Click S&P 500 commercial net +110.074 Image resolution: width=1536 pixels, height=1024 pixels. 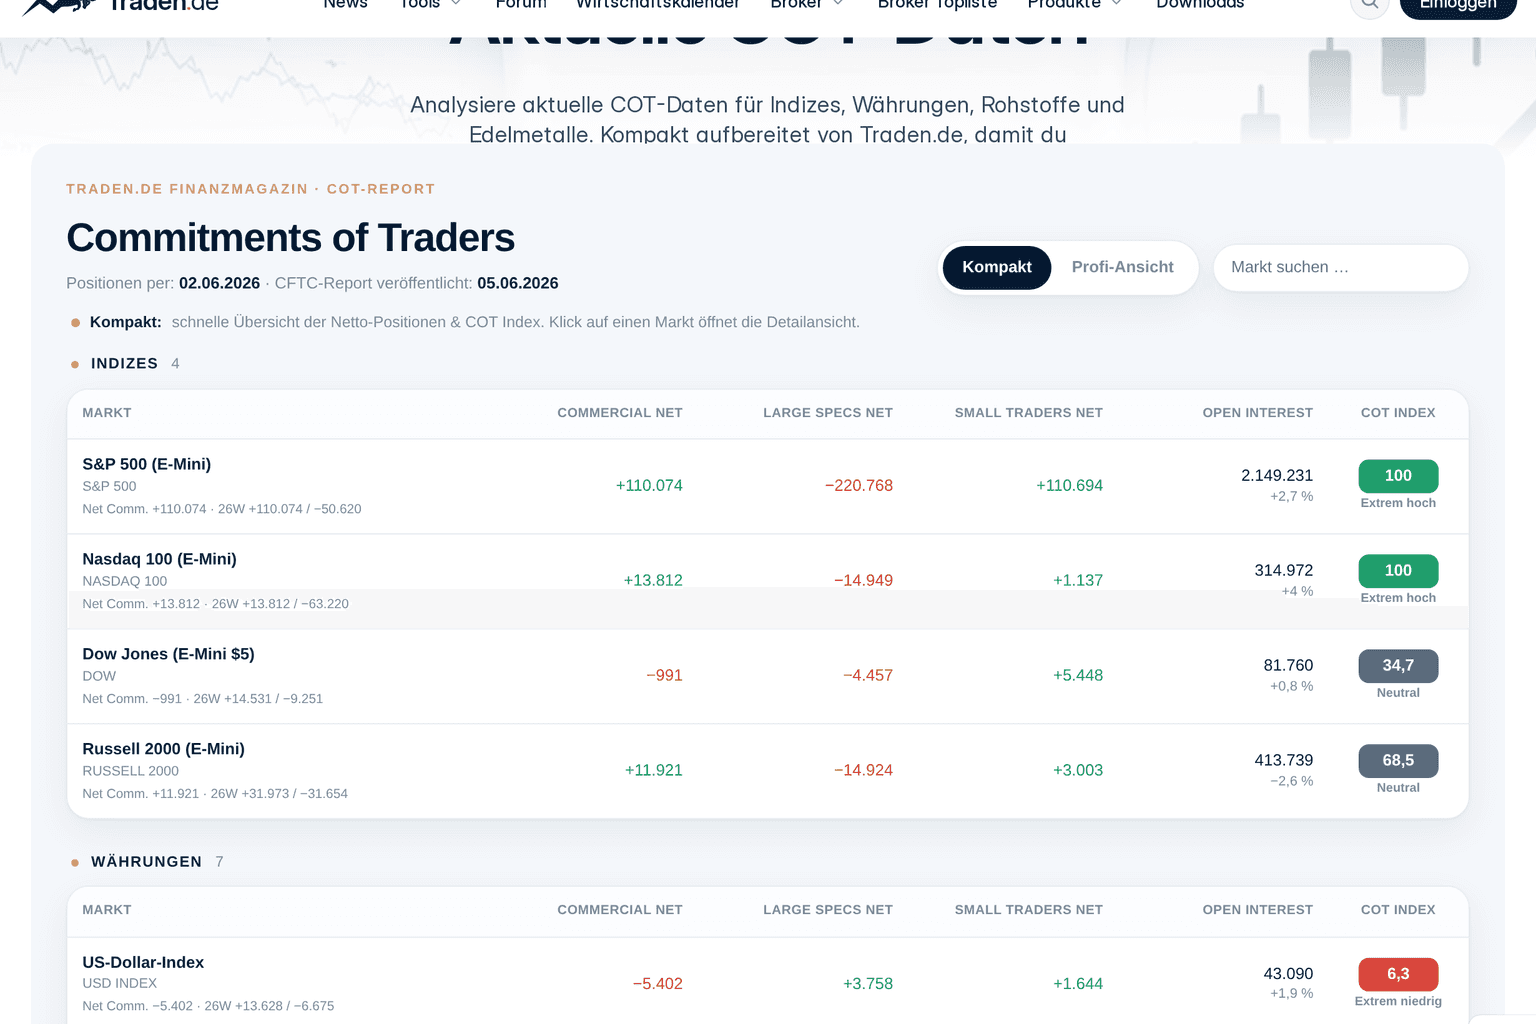[649, 486]
